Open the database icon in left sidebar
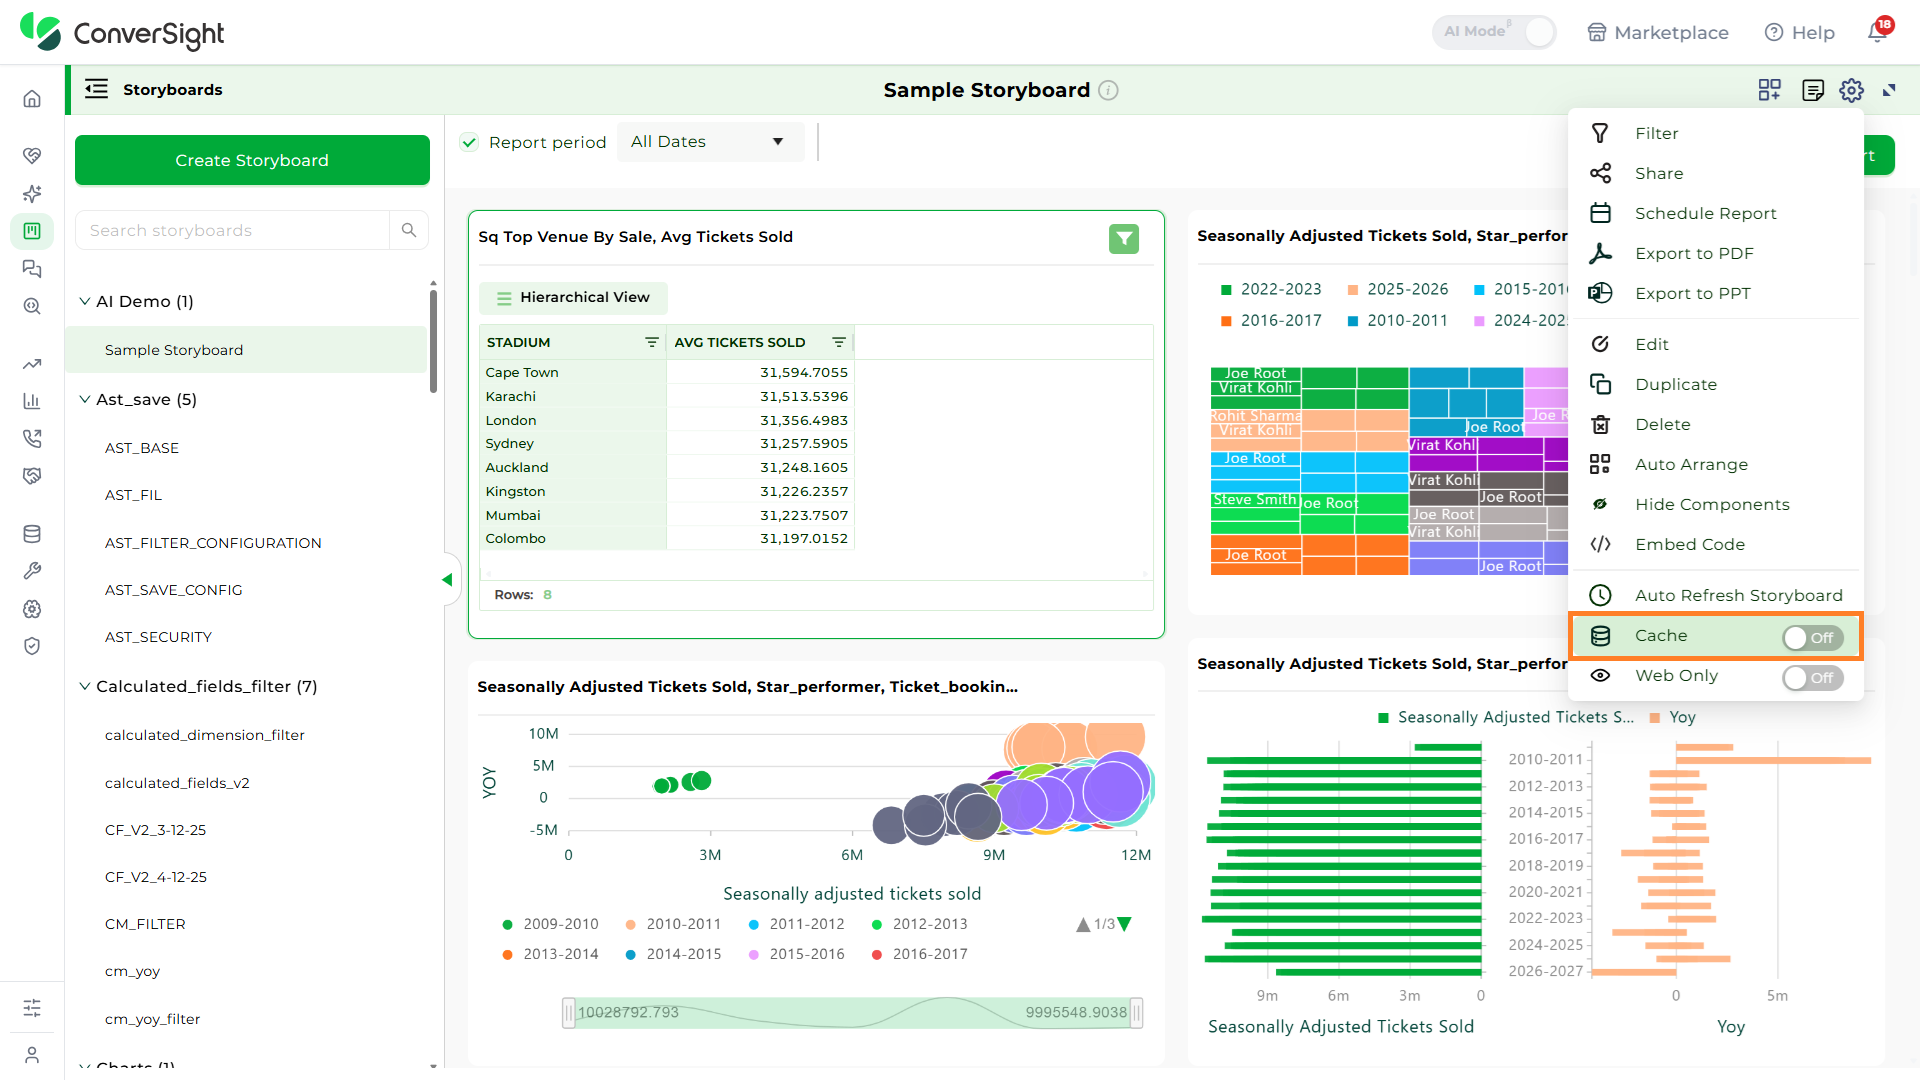The width and height of the screenshot is (1920, 1080). click(x=32, y=534)
